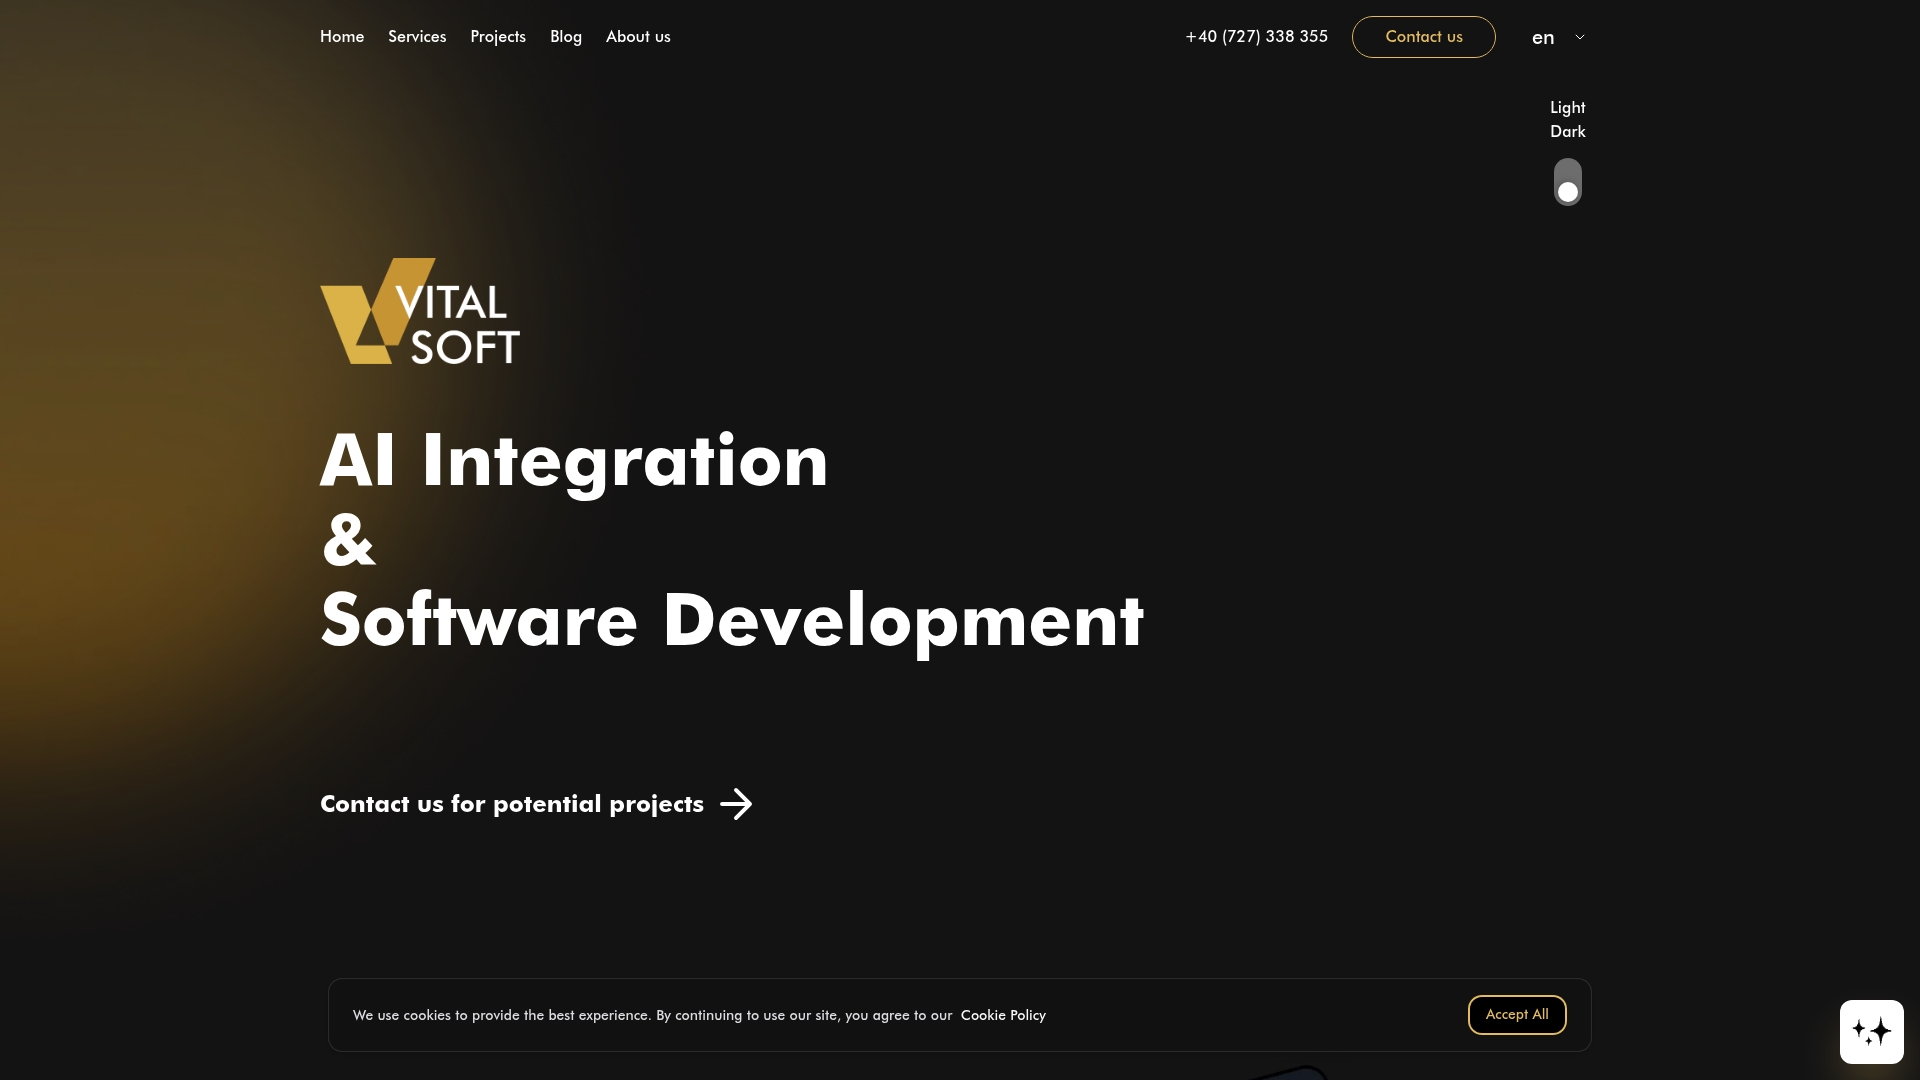Click the Vital Soft logo
1920x1080 pixels.
420,312
